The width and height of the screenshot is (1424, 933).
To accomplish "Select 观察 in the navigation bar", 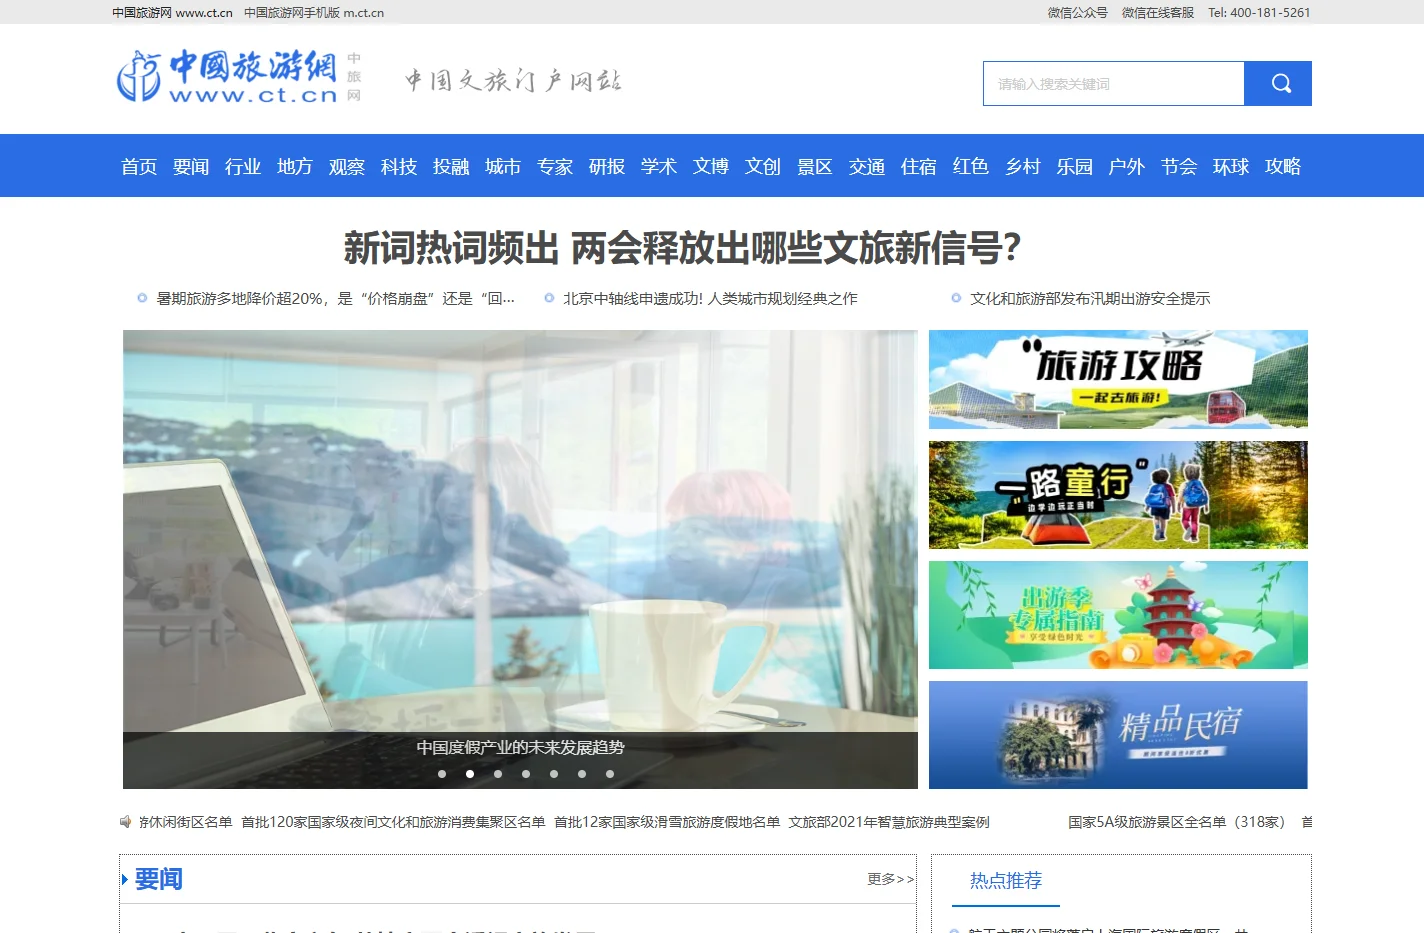I will point(347,167).
